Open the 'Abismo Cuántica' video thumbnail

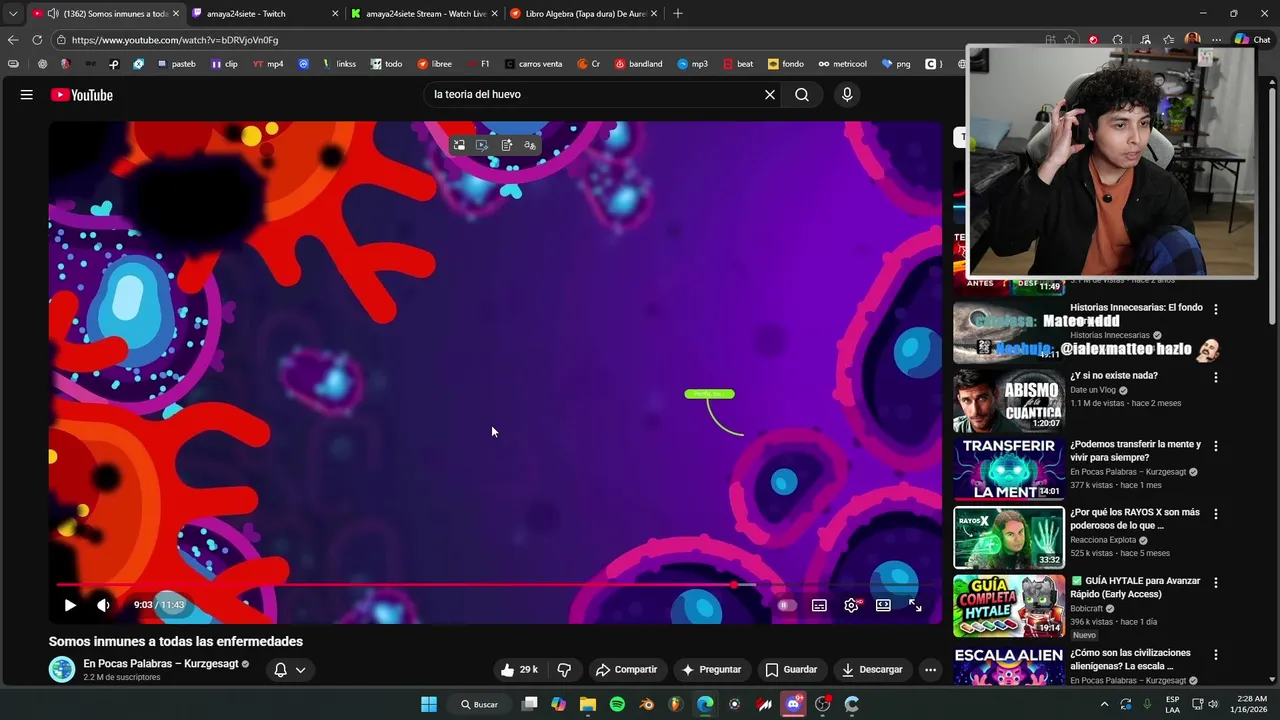coord(1008,401)
